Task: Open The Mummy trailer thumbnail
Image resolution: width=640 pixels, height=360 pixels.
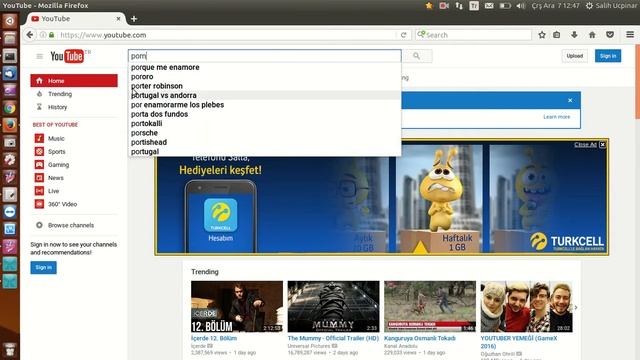Action: [333, 307]
